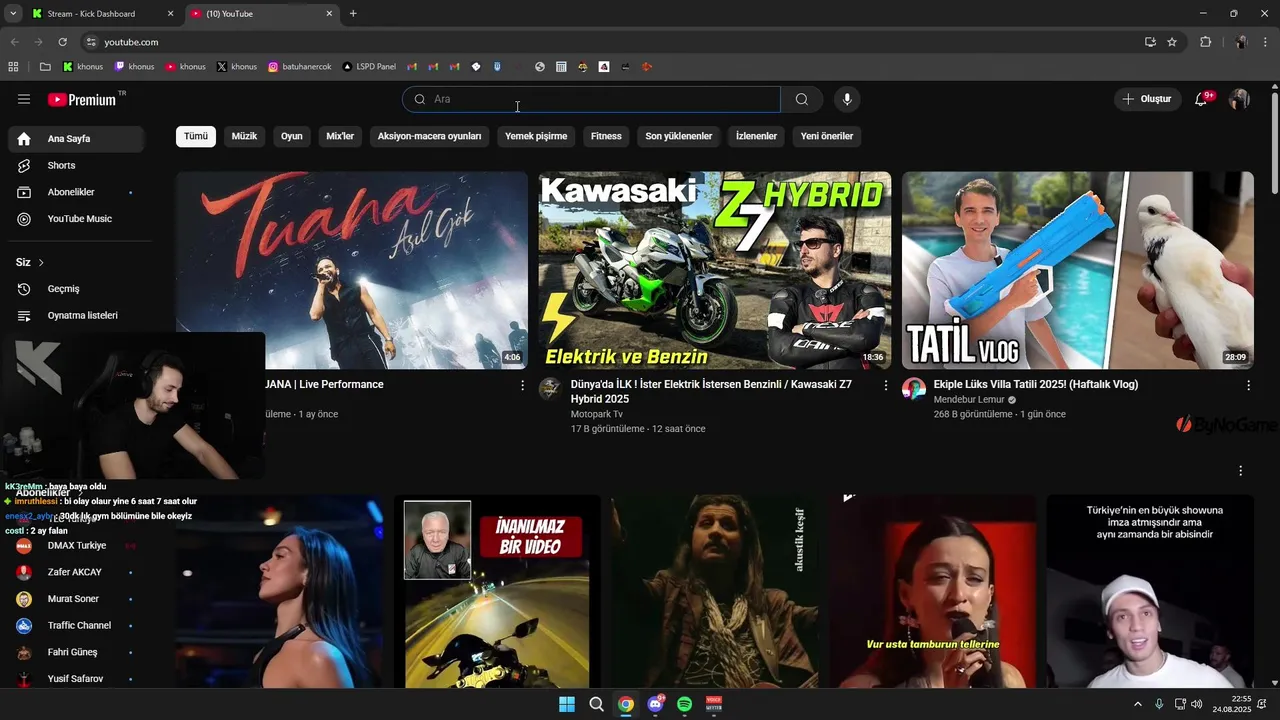
Task: Open the Vur usta tamburun short
Action: pyautogui.click(x=932, y=592)
